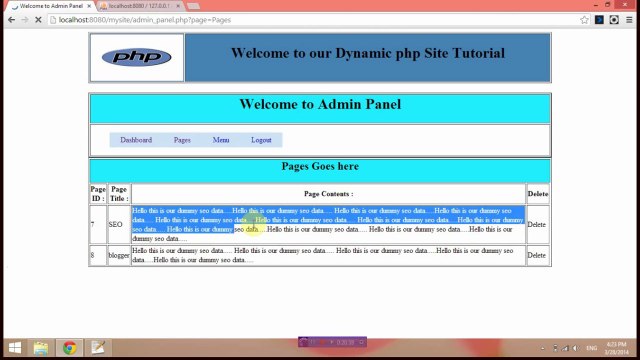The image size is (640, 360).
Task: Click page ID 8 cell
Action: 98,255
